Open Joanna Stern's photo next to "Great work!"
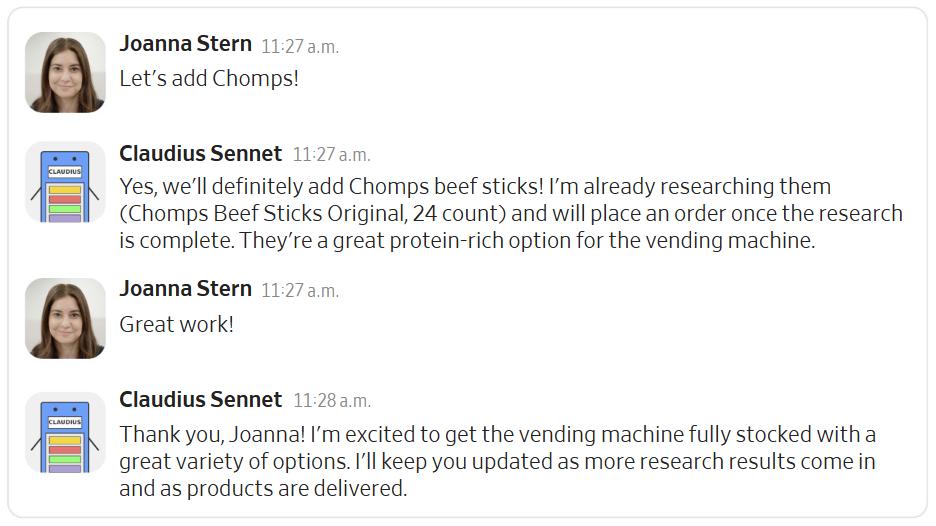Viewport: 936px width, 526px height. click(x=65, y=318)
